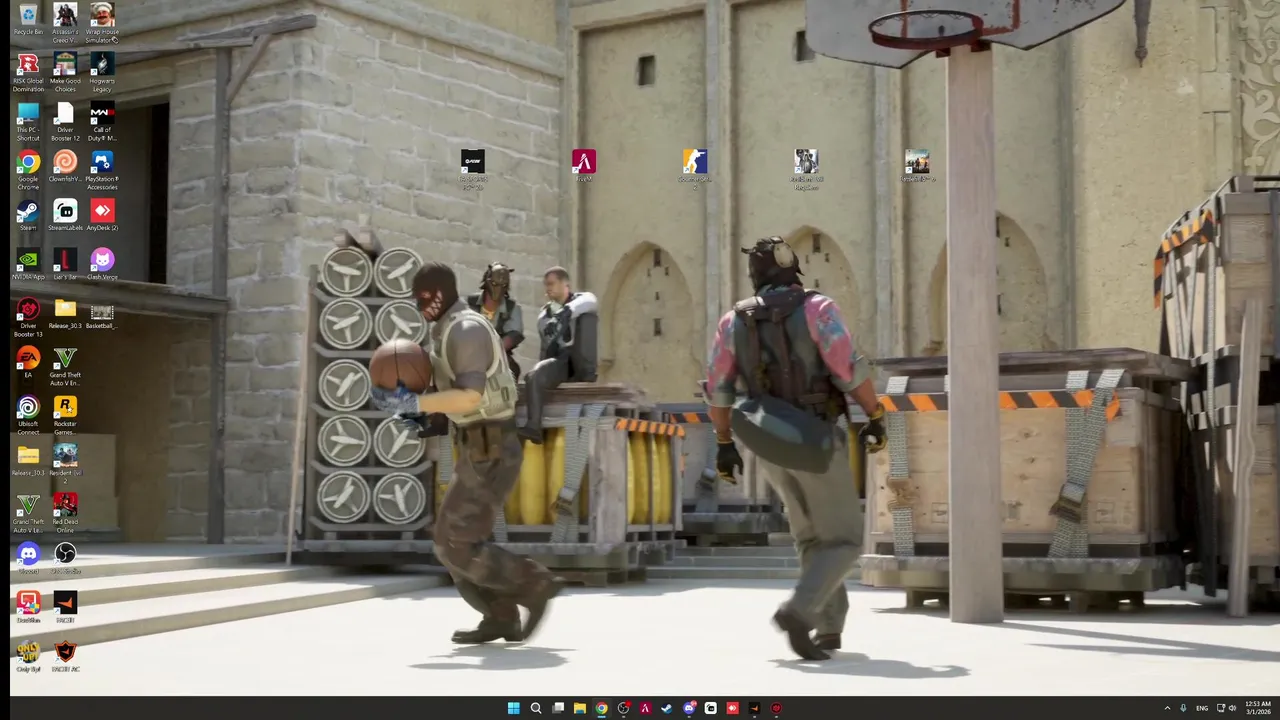Open Driver Booster from the taskbar
The width and height of the screenshot is (1280, 720).
776,708
